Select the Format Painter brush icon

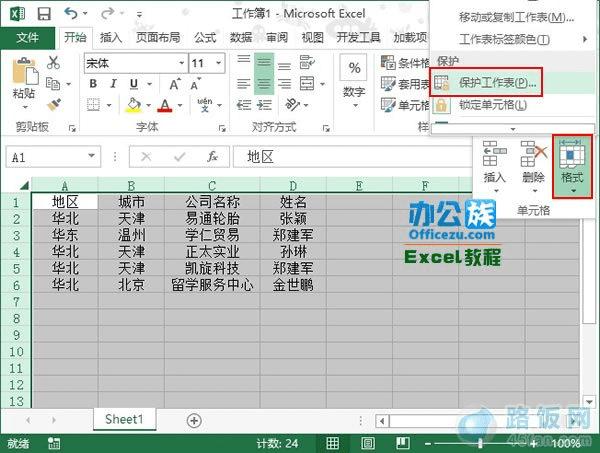click(x=54, y=104)
